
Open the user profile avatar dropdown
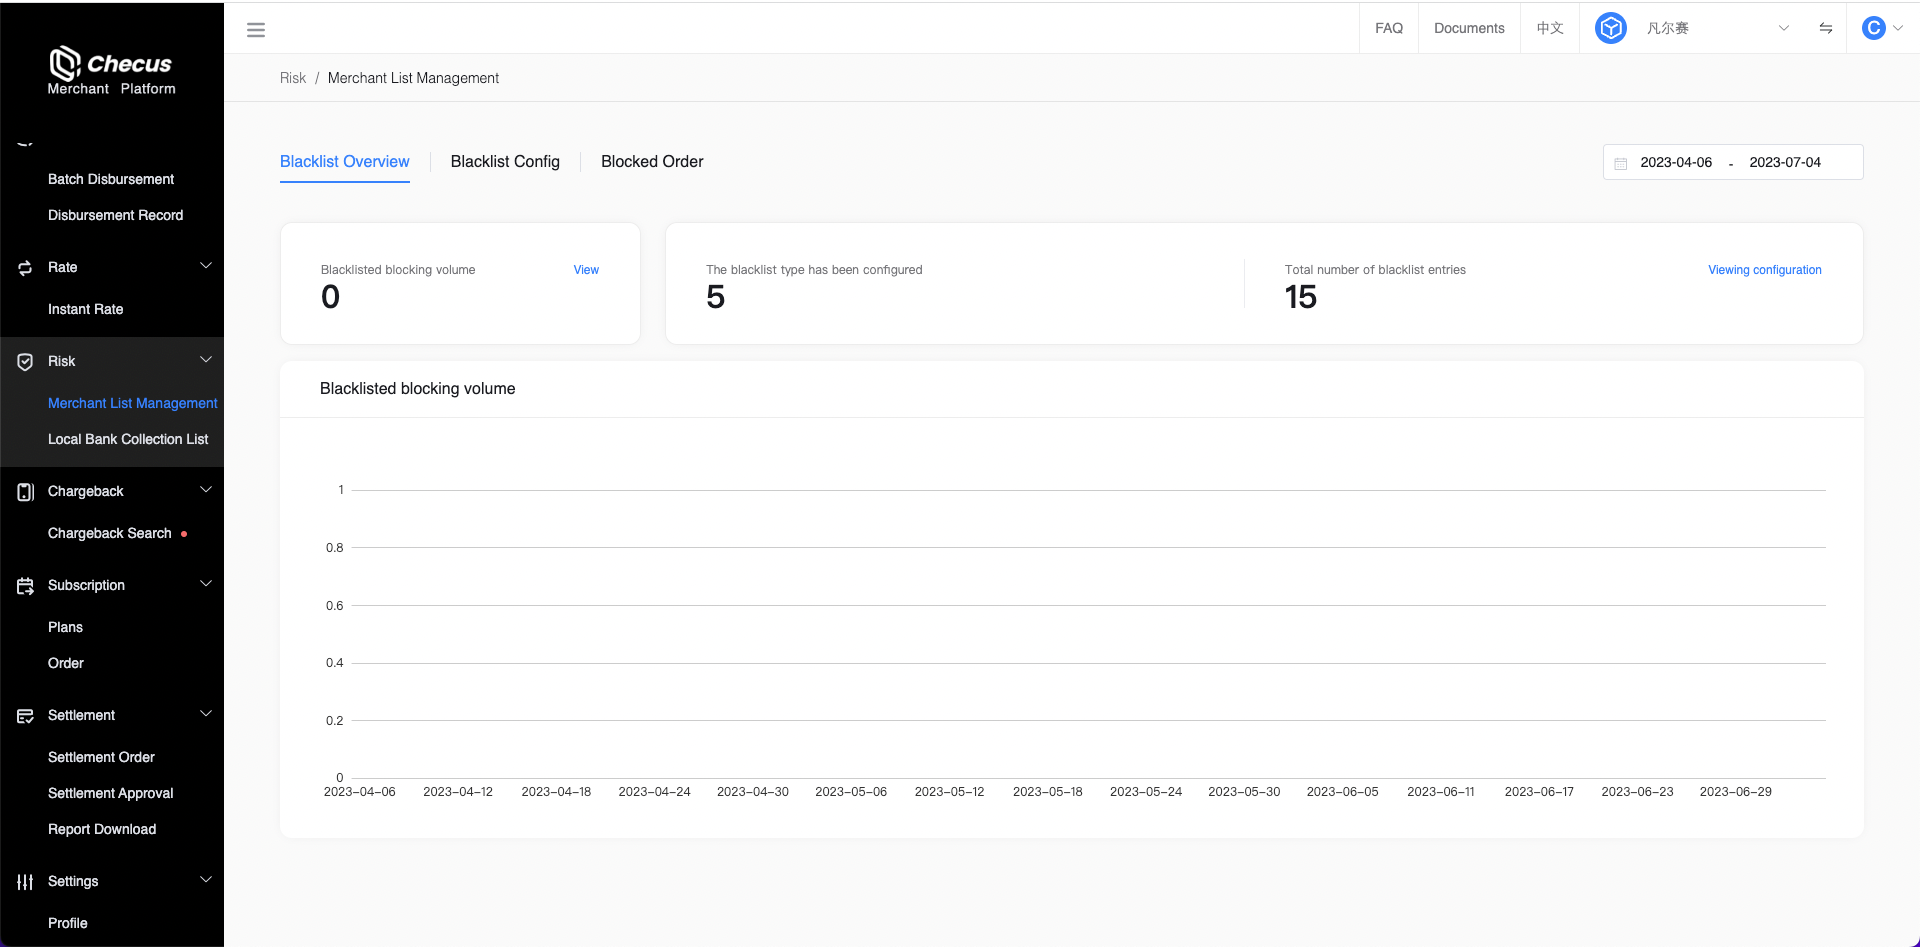click(x=1881, y=28)
